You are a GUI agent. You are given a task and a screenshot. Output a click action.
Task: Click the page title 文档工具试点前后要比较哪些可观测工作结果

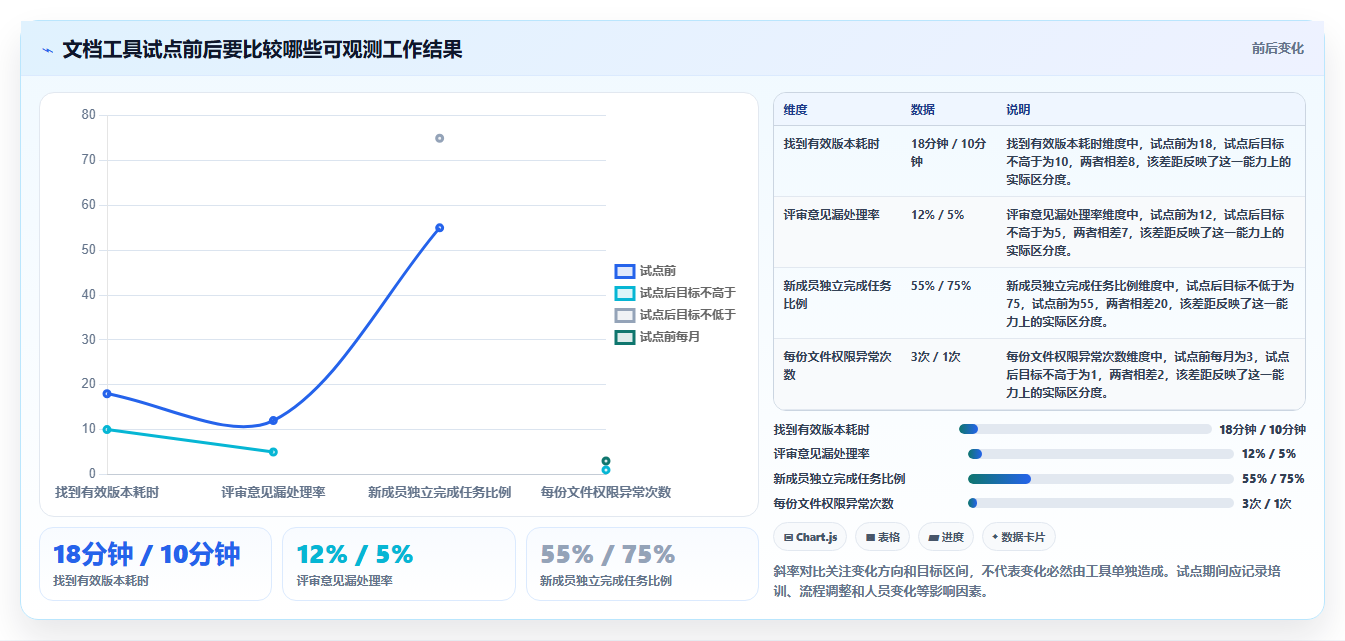[262, 49]
